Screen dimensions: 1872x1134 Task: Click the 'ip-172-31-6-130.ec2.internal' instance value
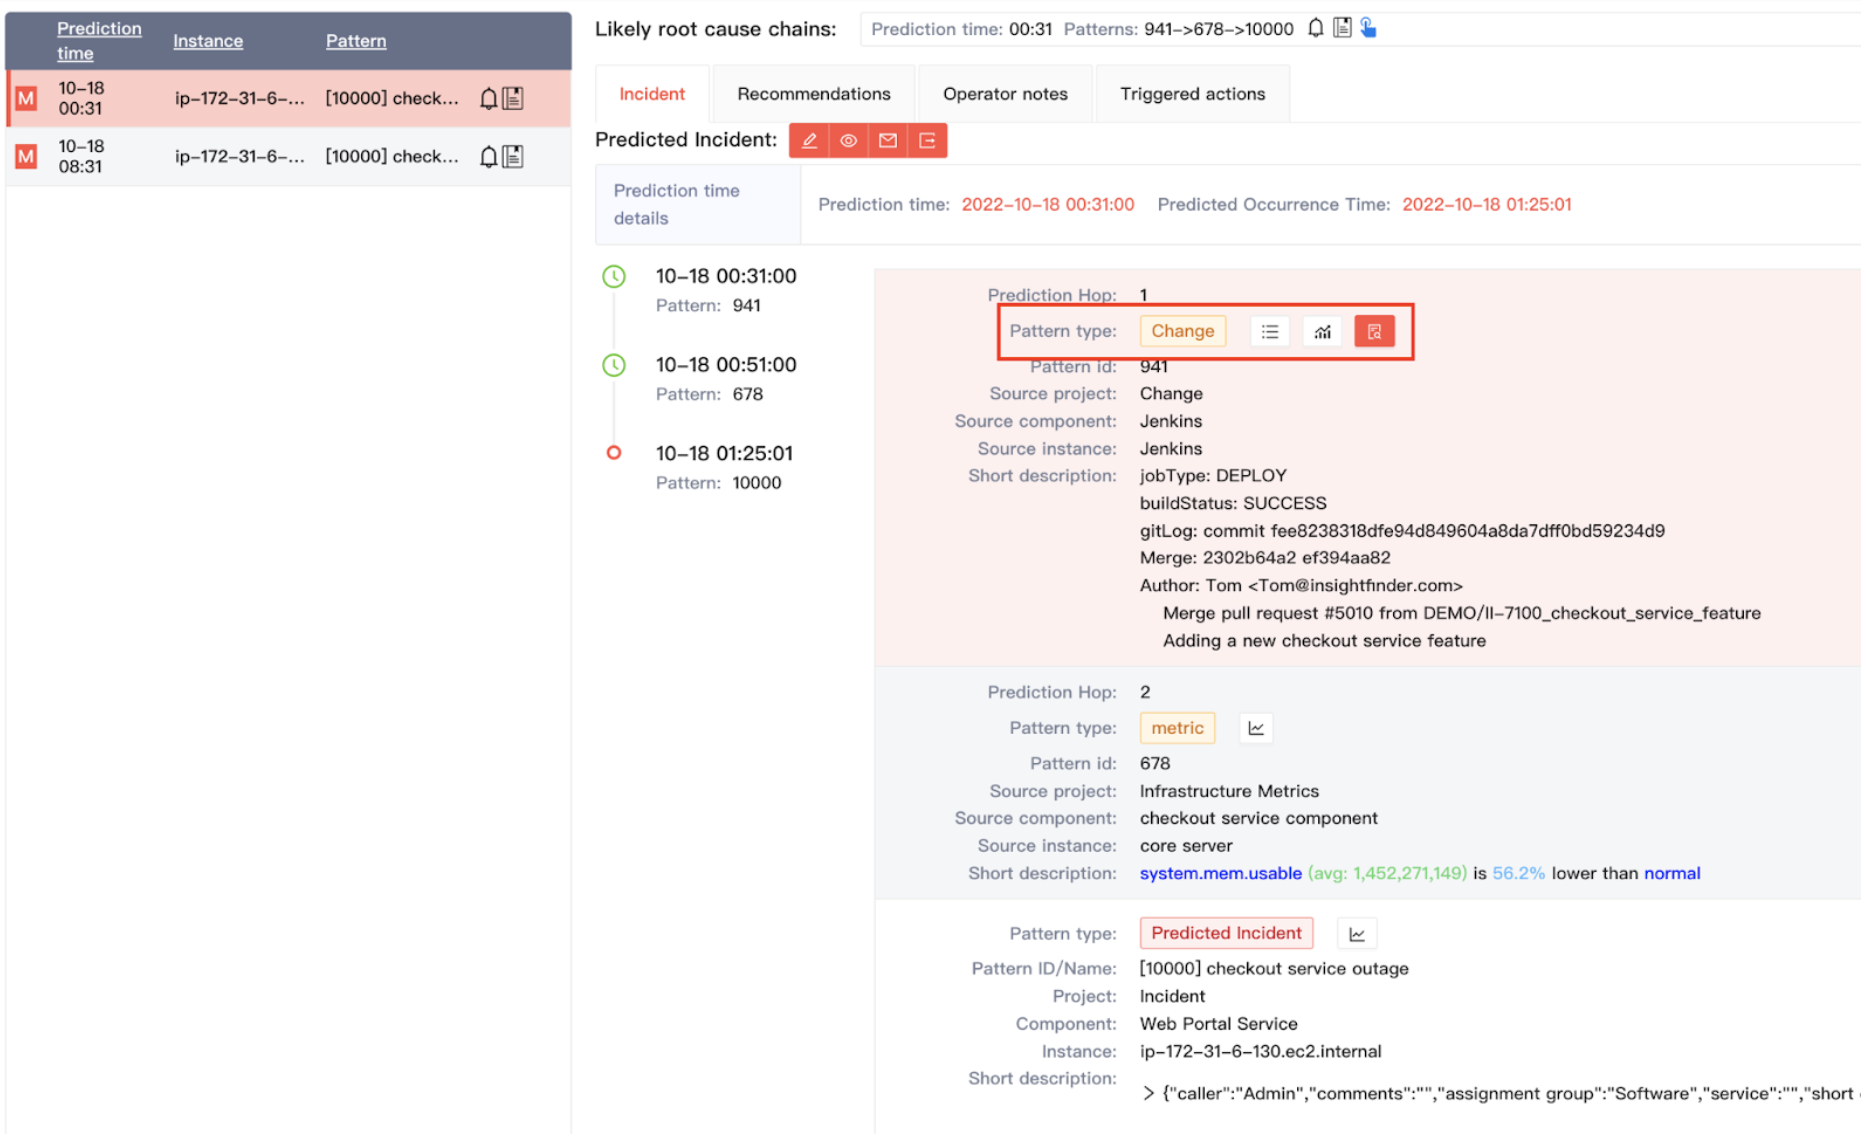[1260, 1052]
